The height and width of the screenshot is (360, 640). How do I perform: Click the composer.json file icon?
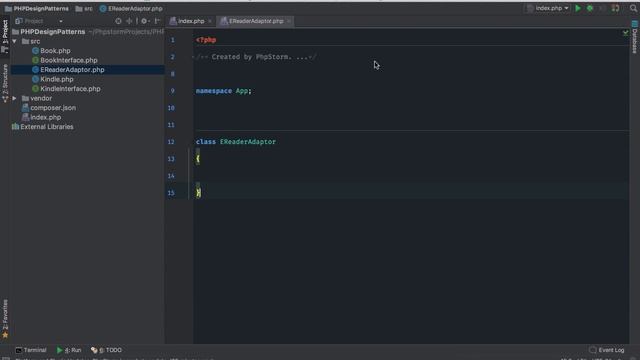[25, 108]
